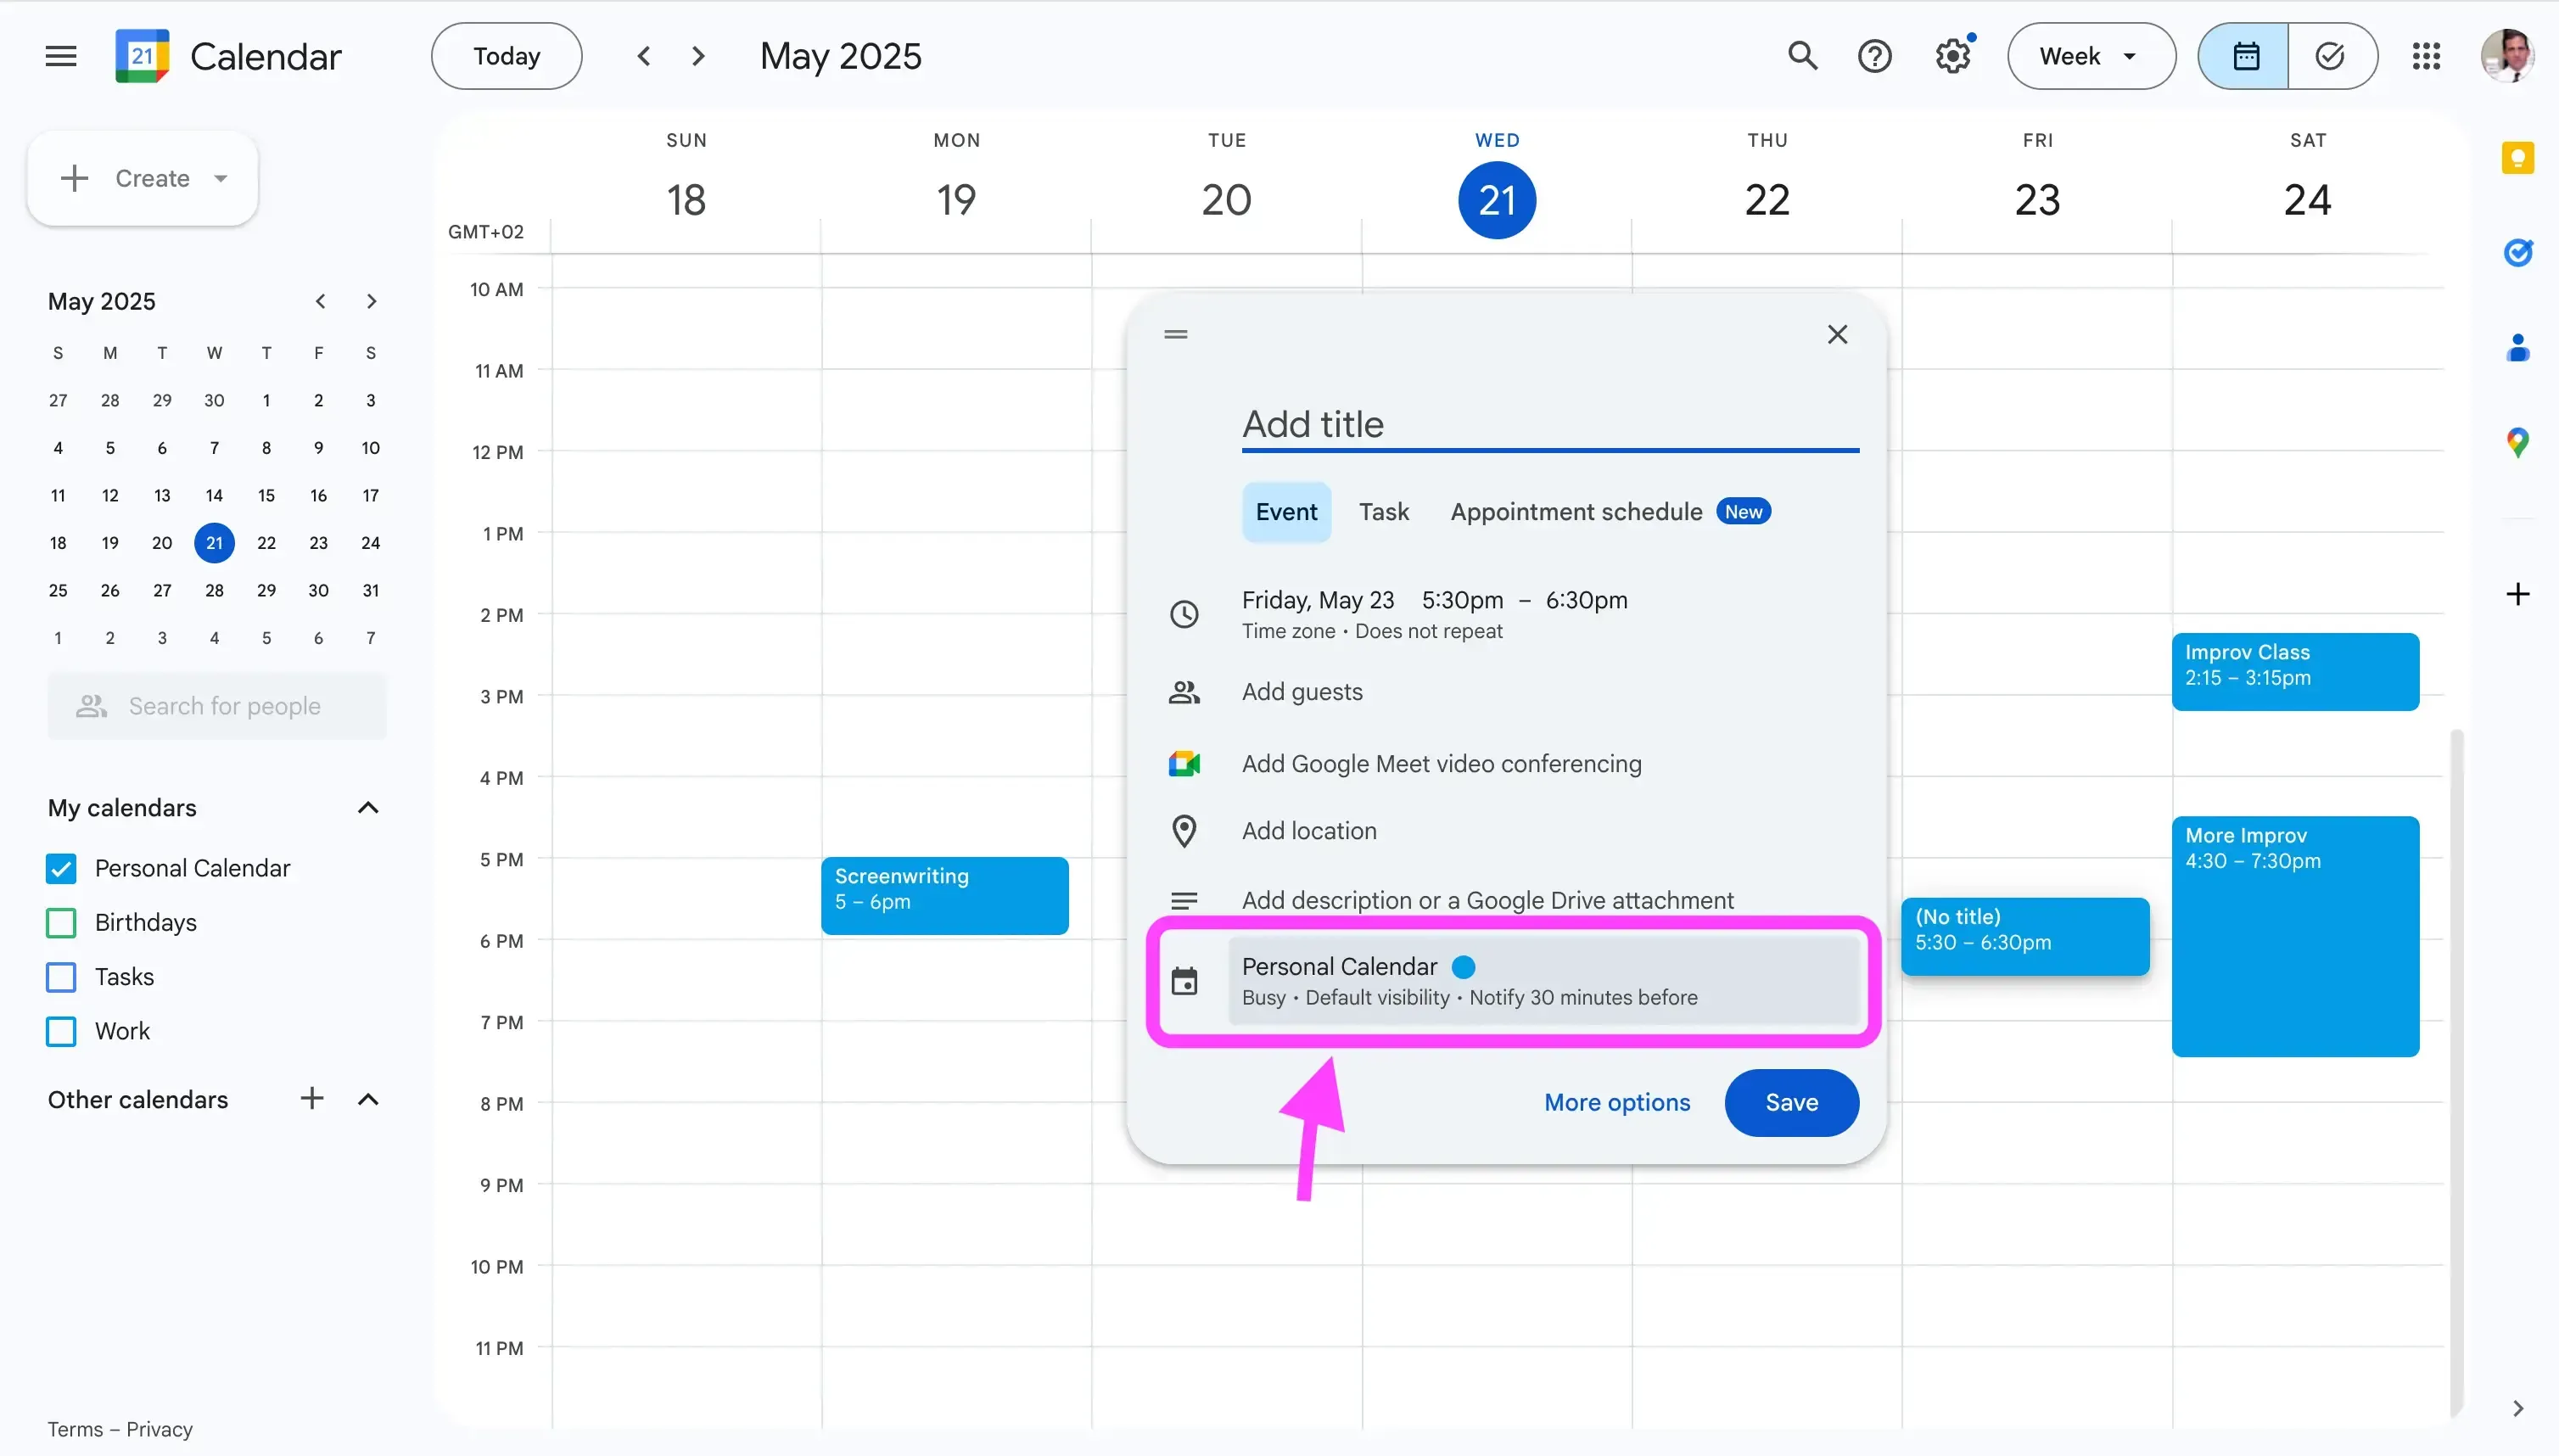
Task: Open the Week view dropdown
Action: point(2089,55)
